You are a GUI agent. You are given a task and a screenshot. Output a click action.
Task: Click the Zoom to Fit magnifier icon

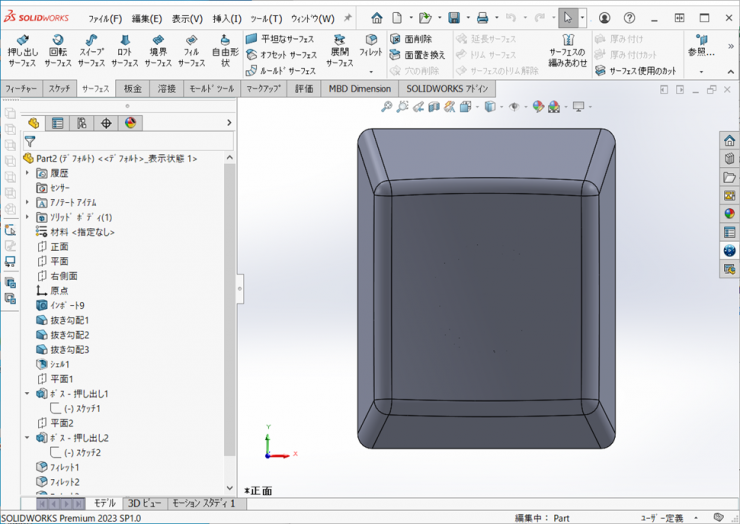(387, 107)
